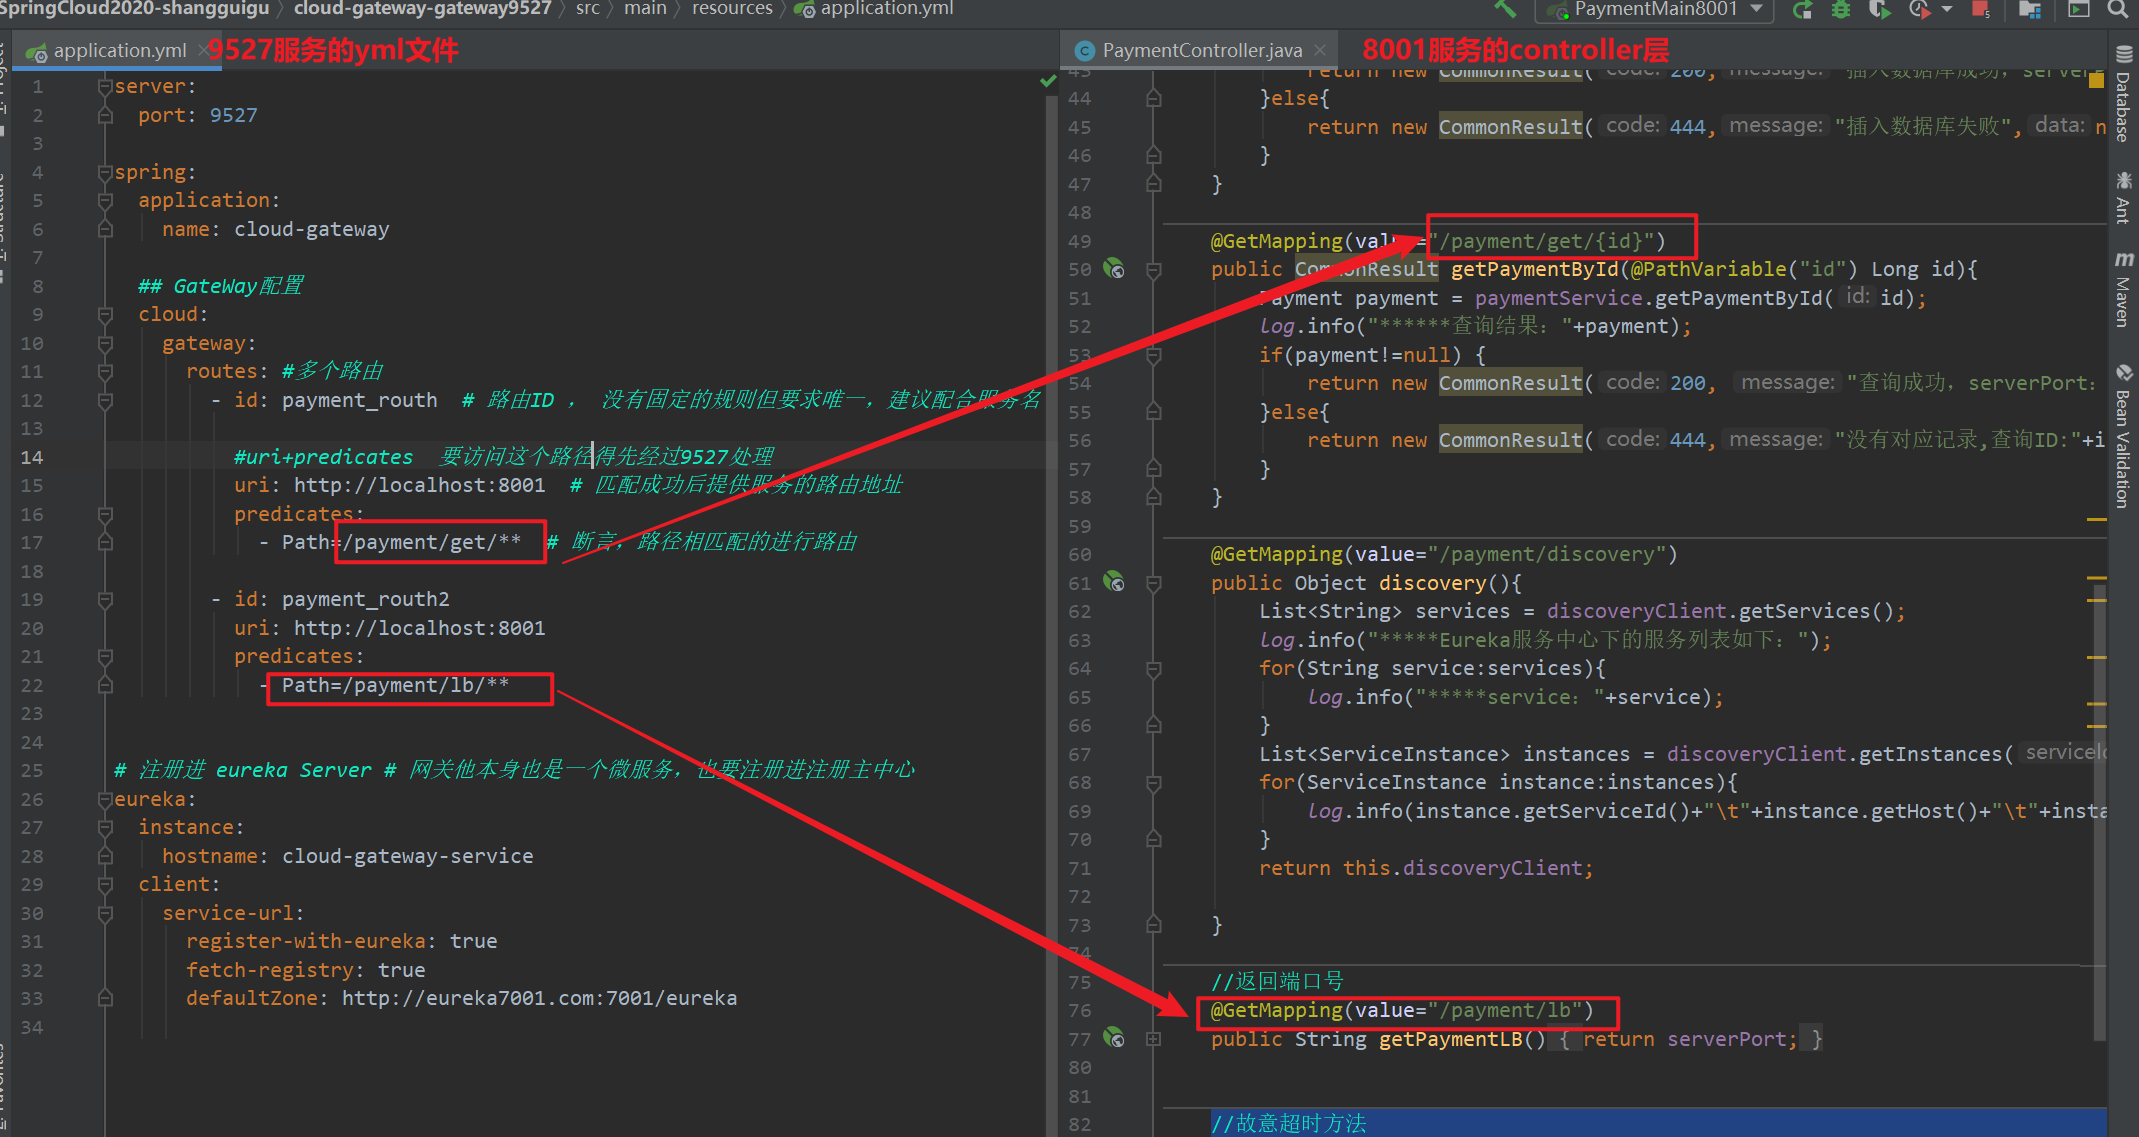
Task: Collapse the discovery method at line 61
Action: 1153,583
